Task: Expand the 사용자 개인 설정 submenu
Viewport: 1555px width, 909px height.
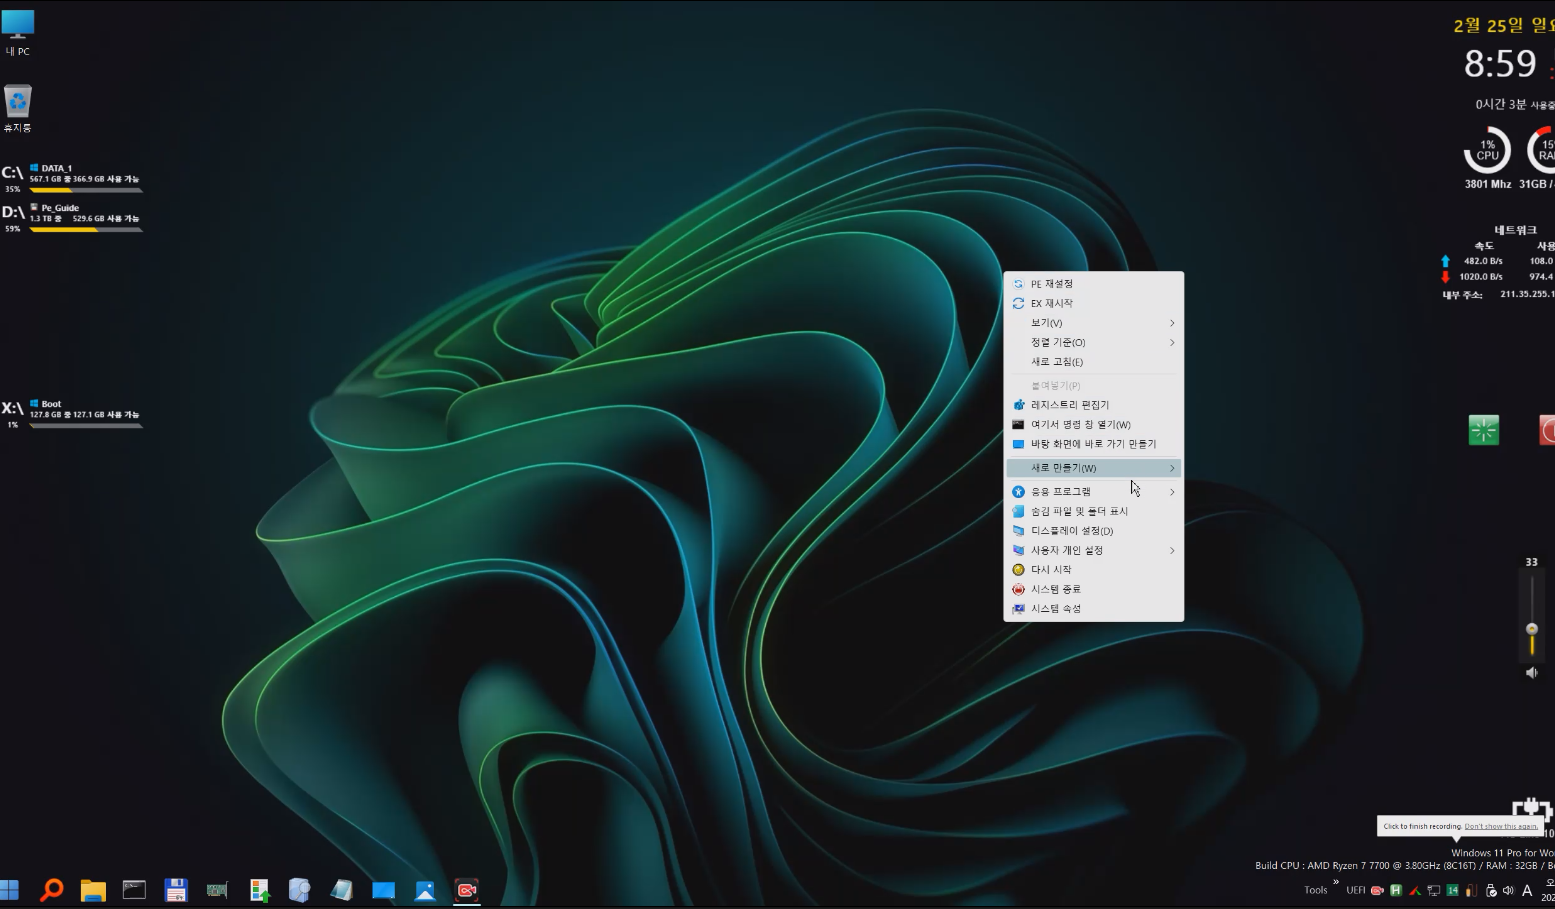Action: click(x=1094, y=550)
